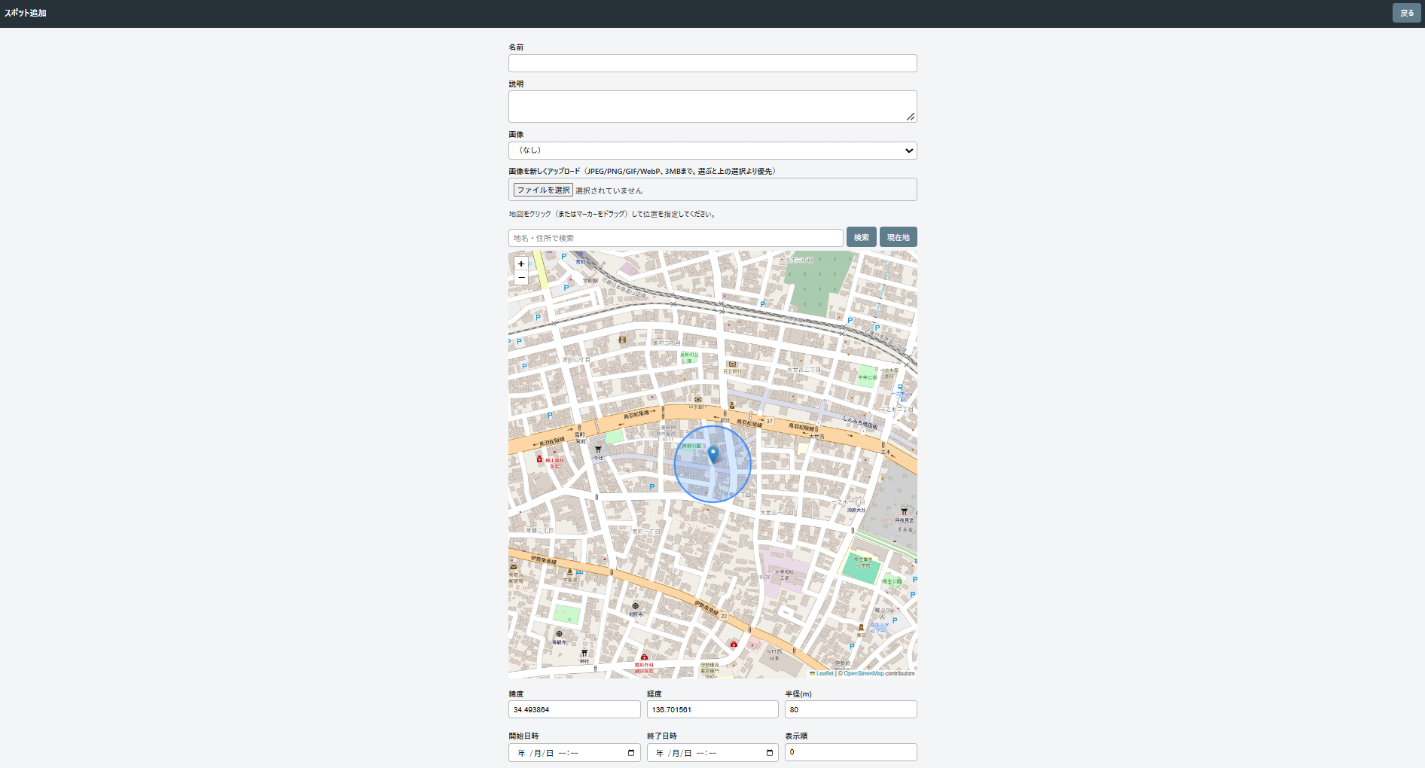Expand the 画像 dropdown showing (なし)
Image resolution: width=1425 pixels, height=768 pixels.
click(712, 150)
